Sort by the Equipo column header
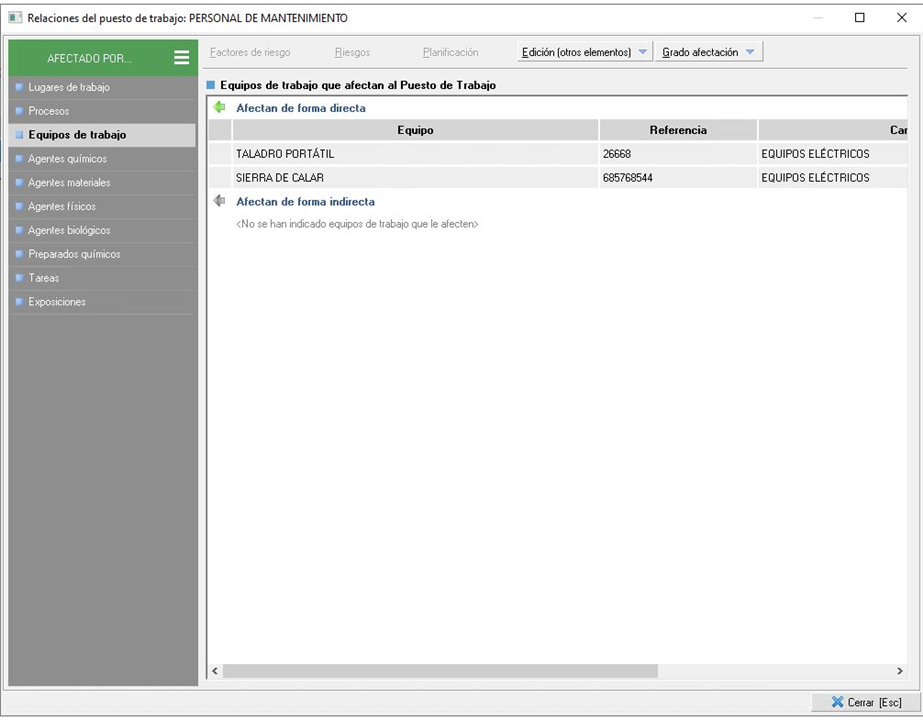Screen dimensions: 923x720 [415, 130]
